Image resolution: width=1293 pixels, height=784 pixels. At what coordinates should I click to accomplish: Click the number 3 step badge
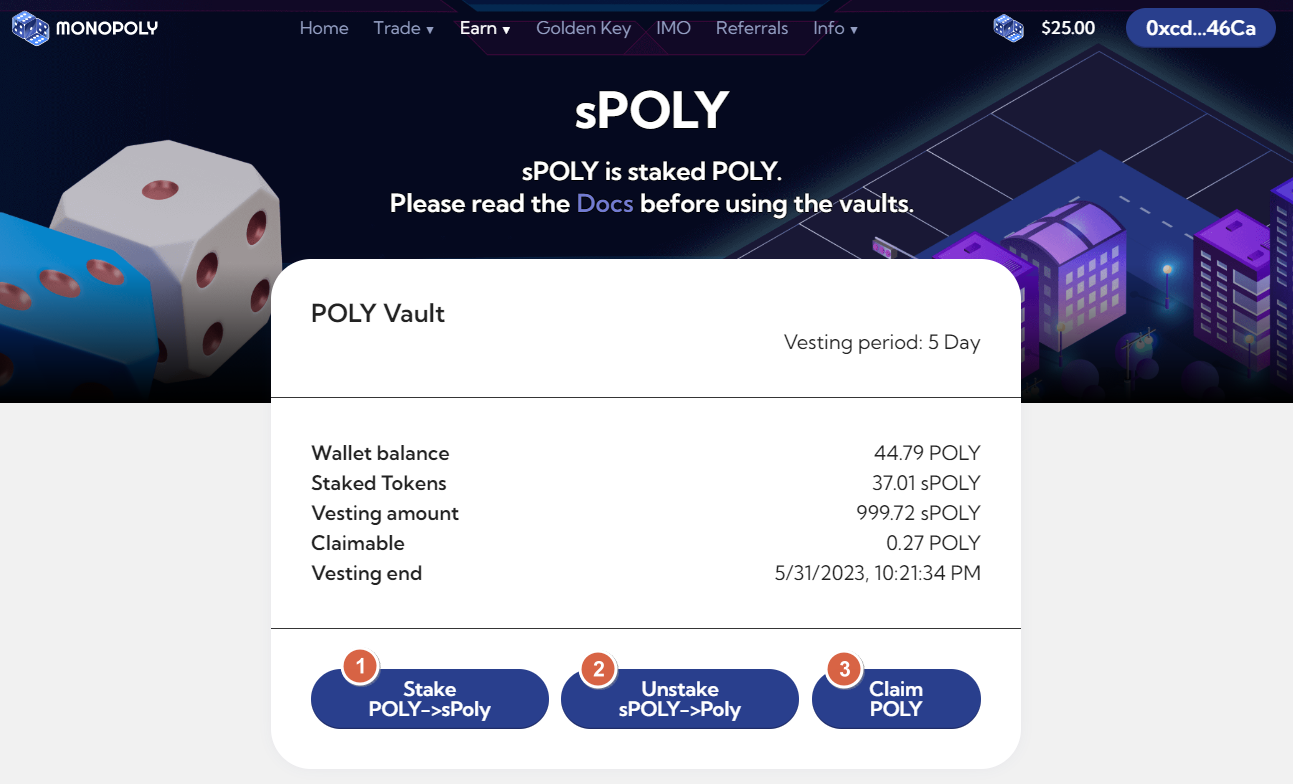844,669
